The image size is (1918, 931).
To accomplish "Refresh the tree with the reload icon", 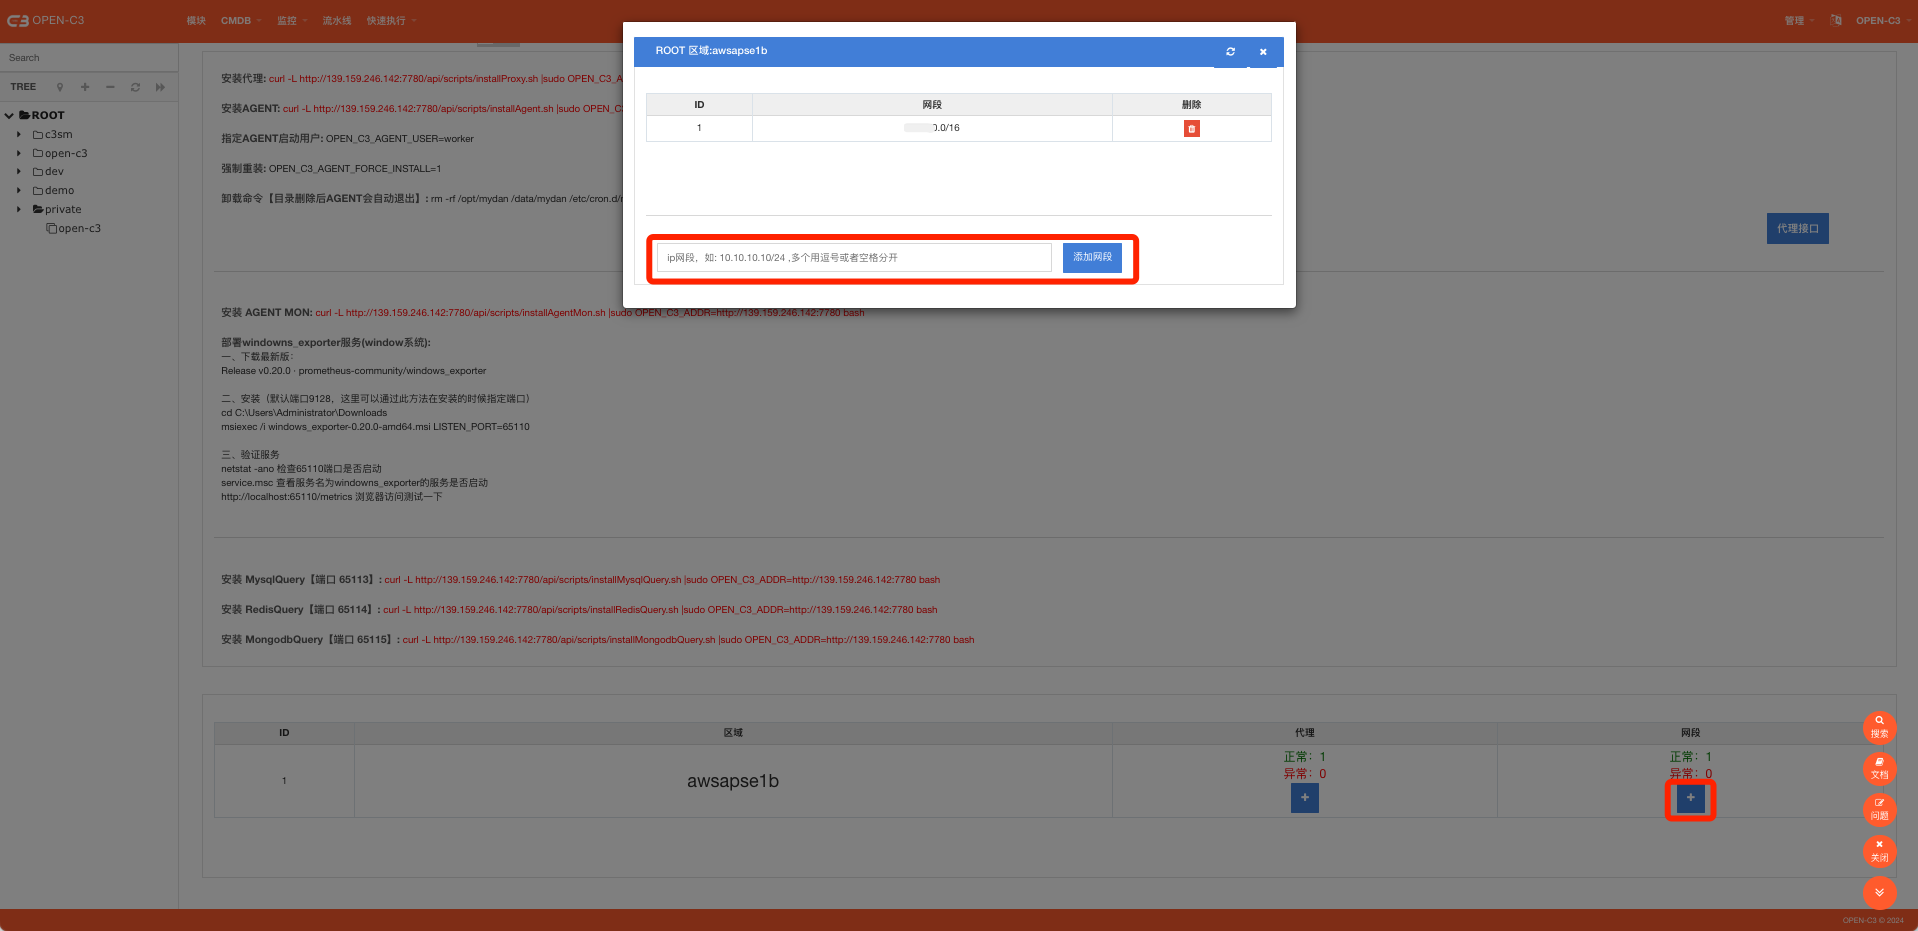I will tap(135, 87).
